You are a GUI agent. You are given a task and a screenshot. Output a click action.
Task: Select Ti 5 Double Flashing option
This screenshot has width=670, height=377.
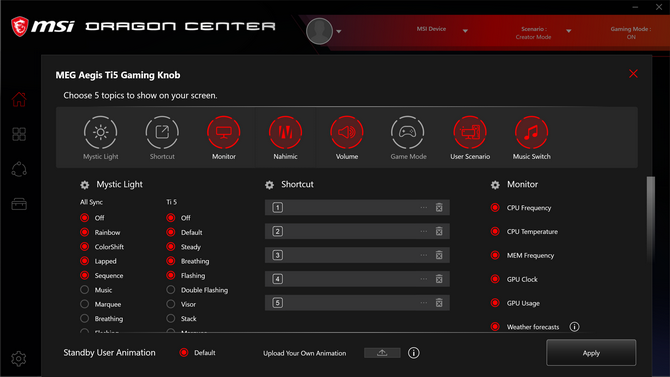point(170,290)
